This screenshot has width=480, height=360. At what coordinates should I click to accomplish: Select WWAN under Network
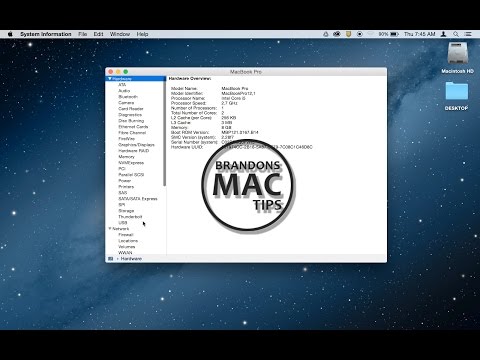tap(125, 253)
